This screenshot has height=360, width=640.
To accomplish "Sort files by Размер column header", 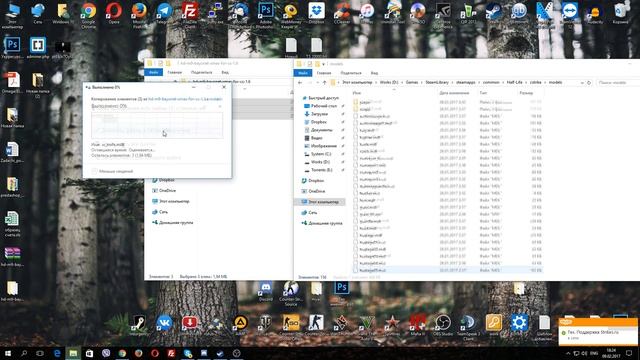I will [526, 93].
